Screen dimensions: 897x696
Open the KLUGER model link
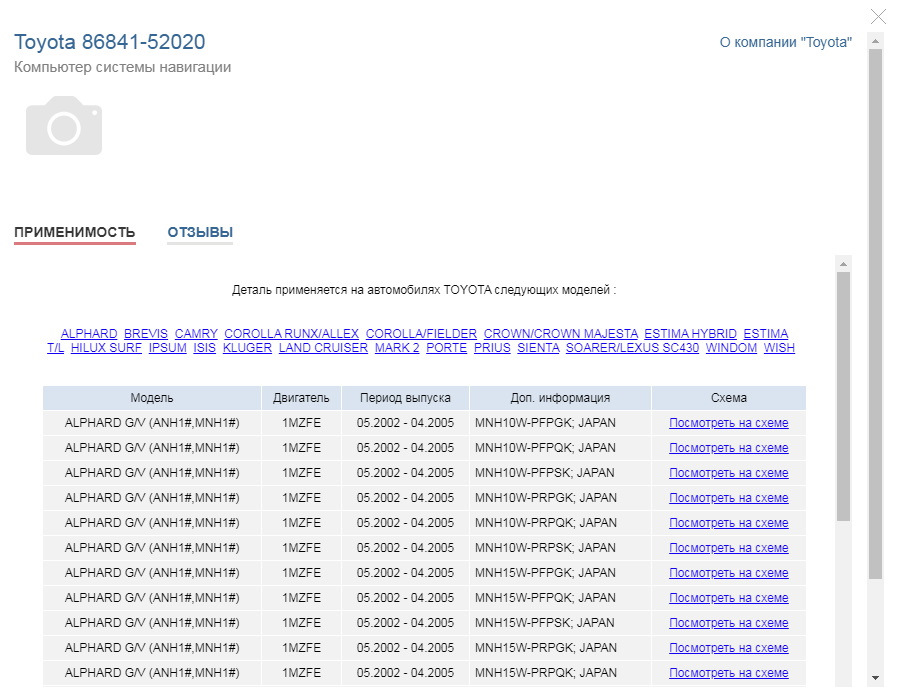(247, 348)
